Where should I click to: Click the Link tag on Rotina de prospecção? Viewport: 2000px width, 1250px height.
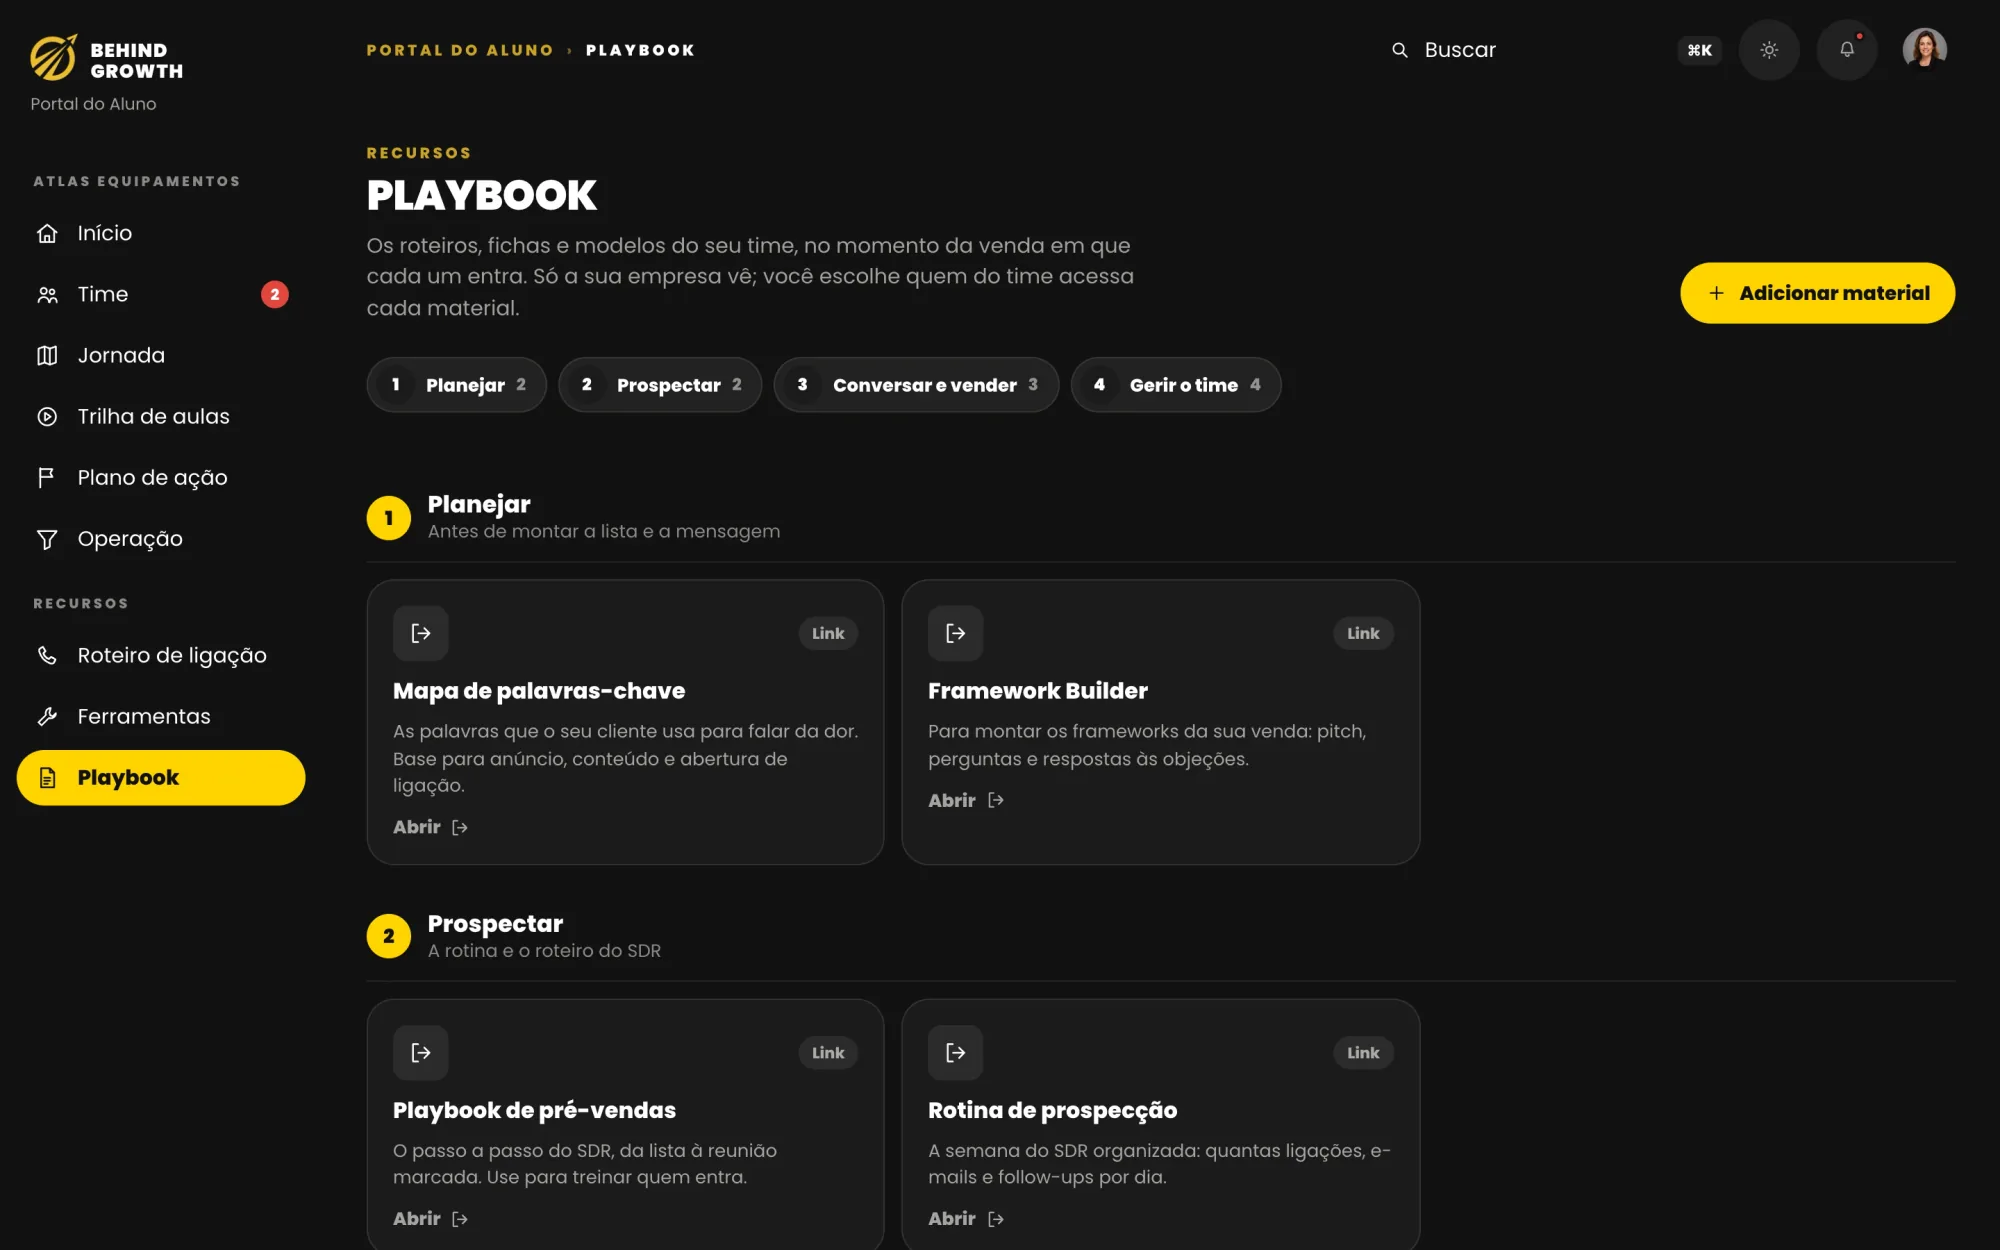[x=1363, y=1052]
